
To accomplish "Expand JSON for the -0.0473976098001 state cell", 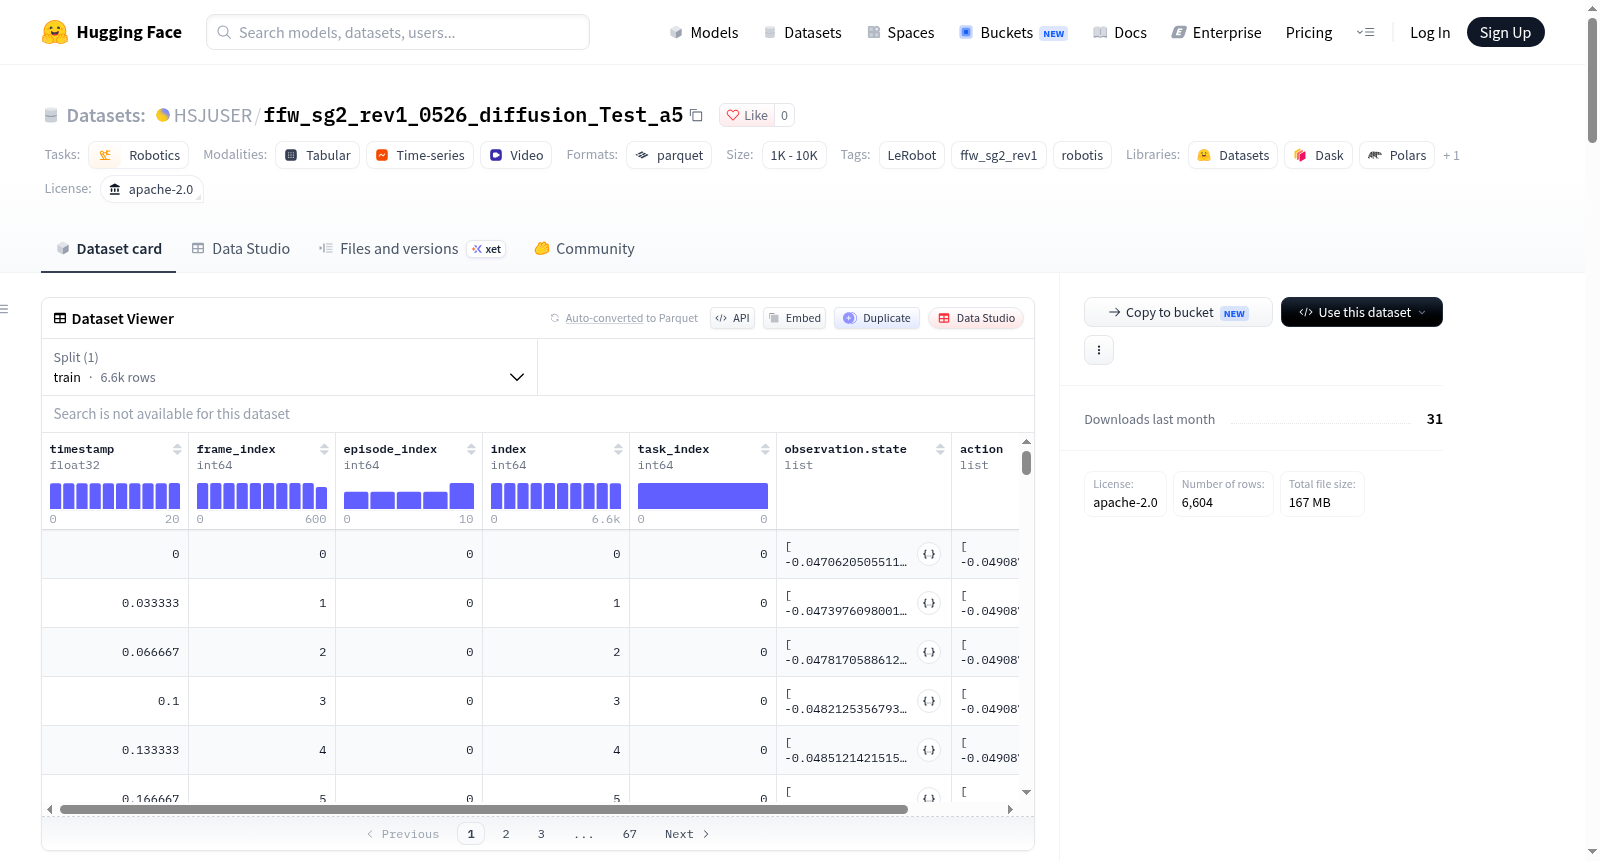I will 929,603.
